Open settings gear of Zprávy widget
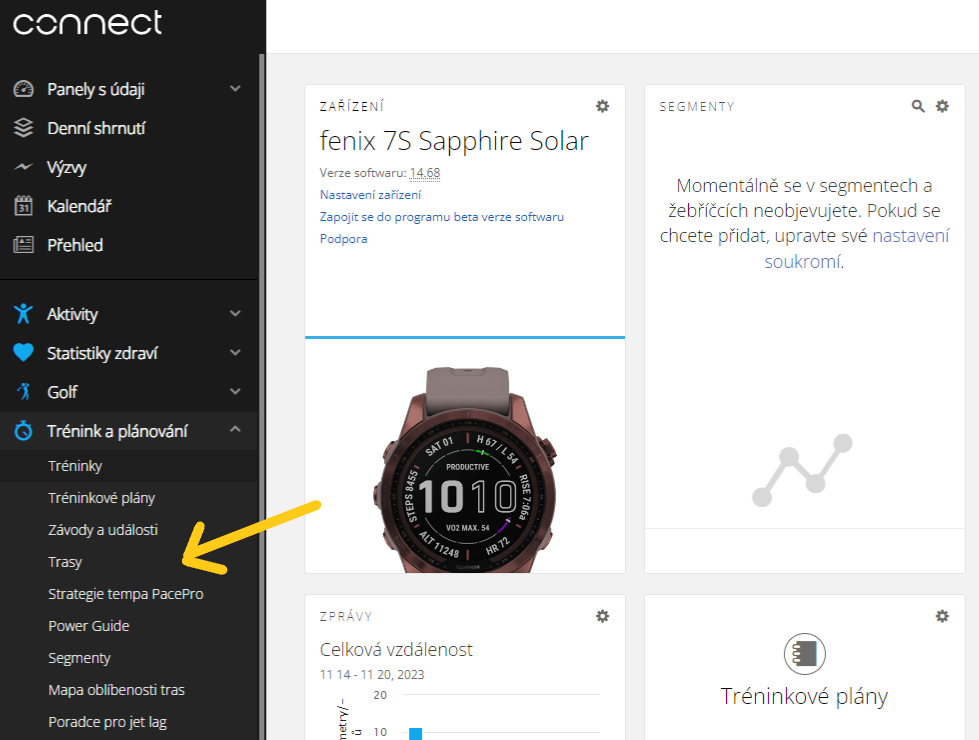 603,616
